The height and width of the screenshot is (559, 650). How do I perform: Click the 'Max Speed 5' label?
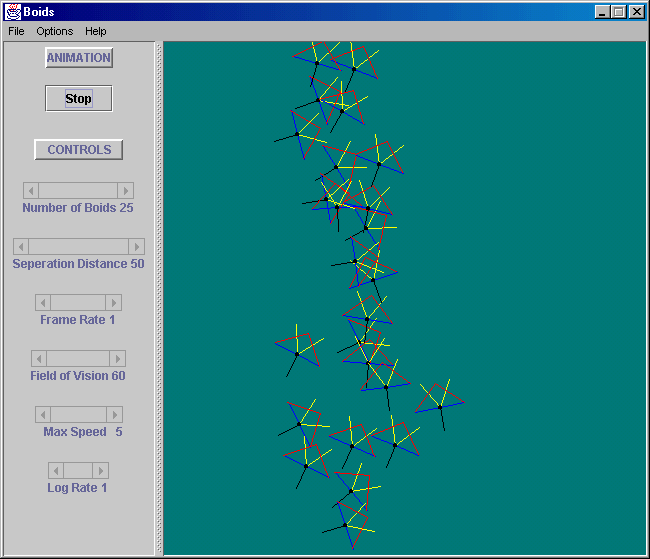[83, 432]
